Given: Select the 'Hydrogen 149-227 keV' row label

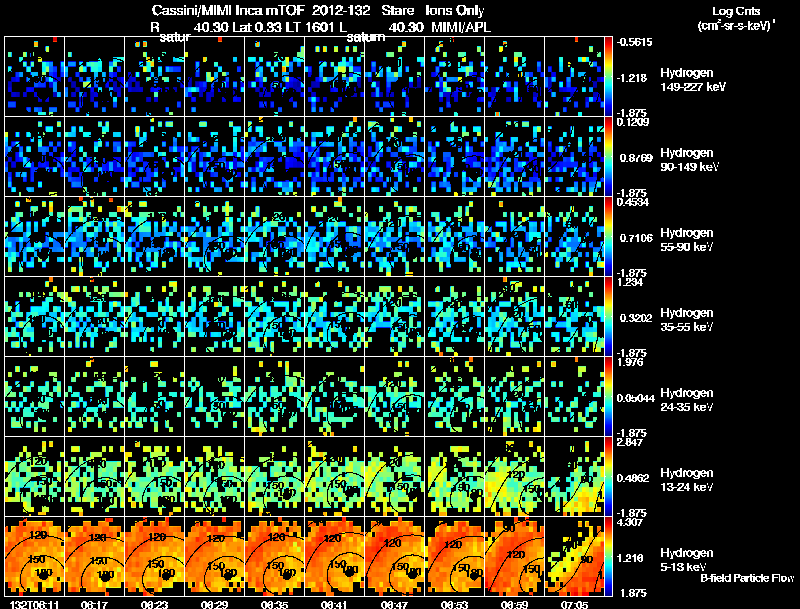Looking at the screenshot, I should [693, 80].
